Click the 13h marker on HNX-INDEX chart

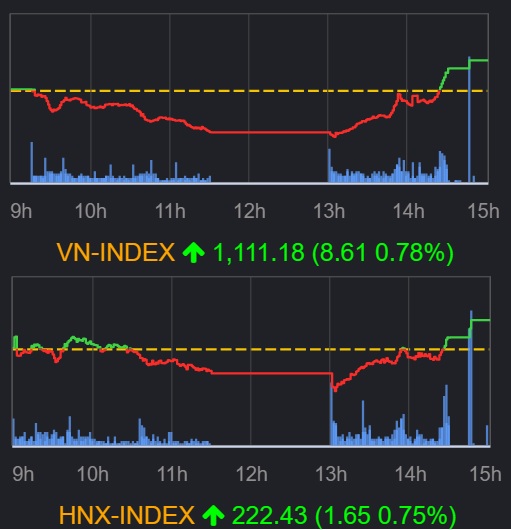point(331,474)
